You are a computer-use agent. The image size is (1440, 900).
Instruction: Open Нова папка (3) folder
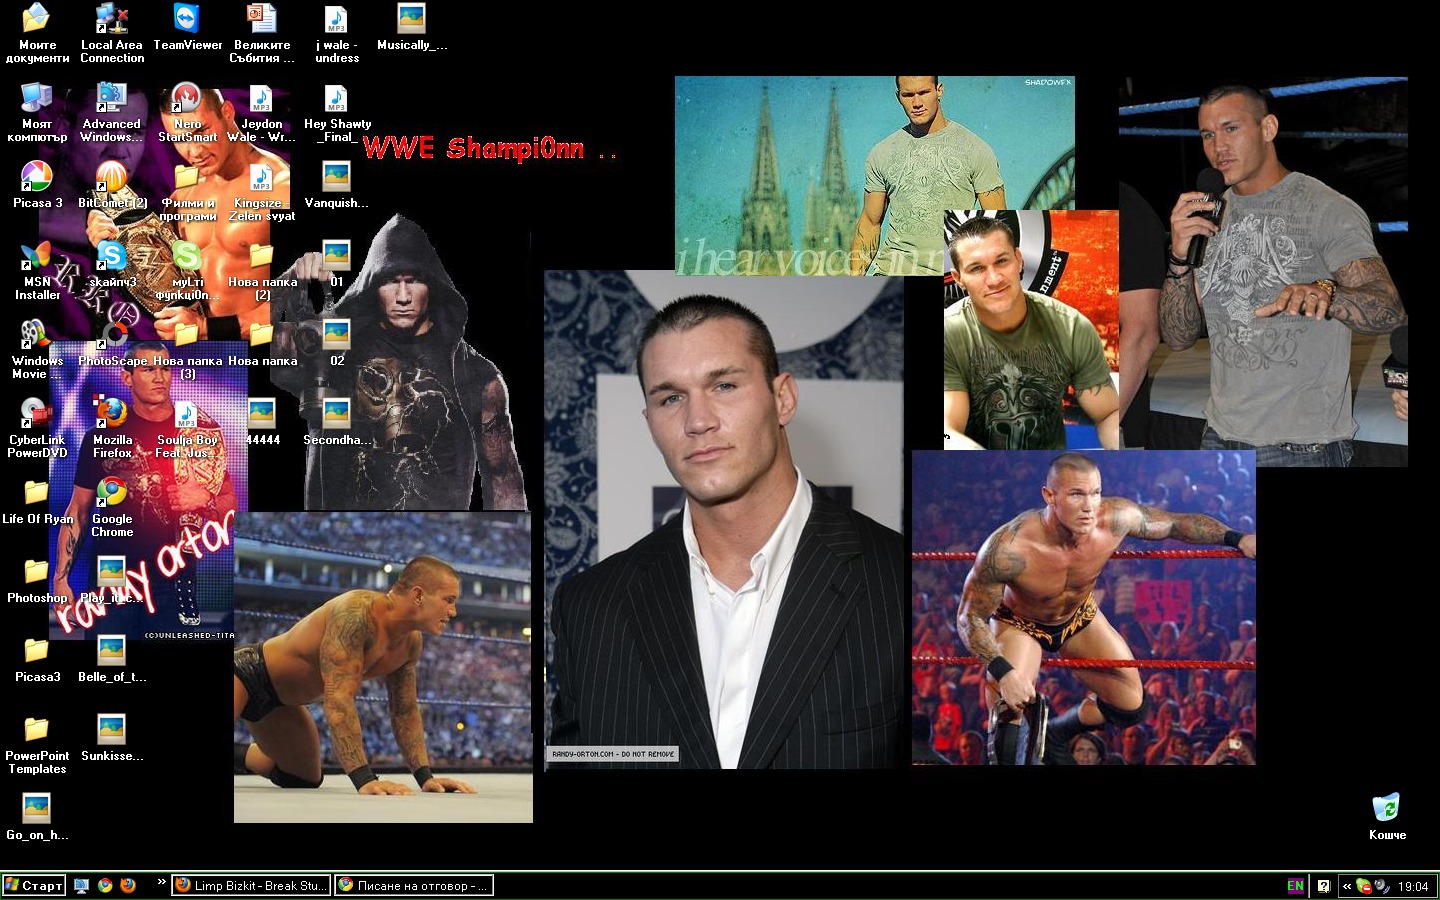pyautogui.click(x=187, y=349)
